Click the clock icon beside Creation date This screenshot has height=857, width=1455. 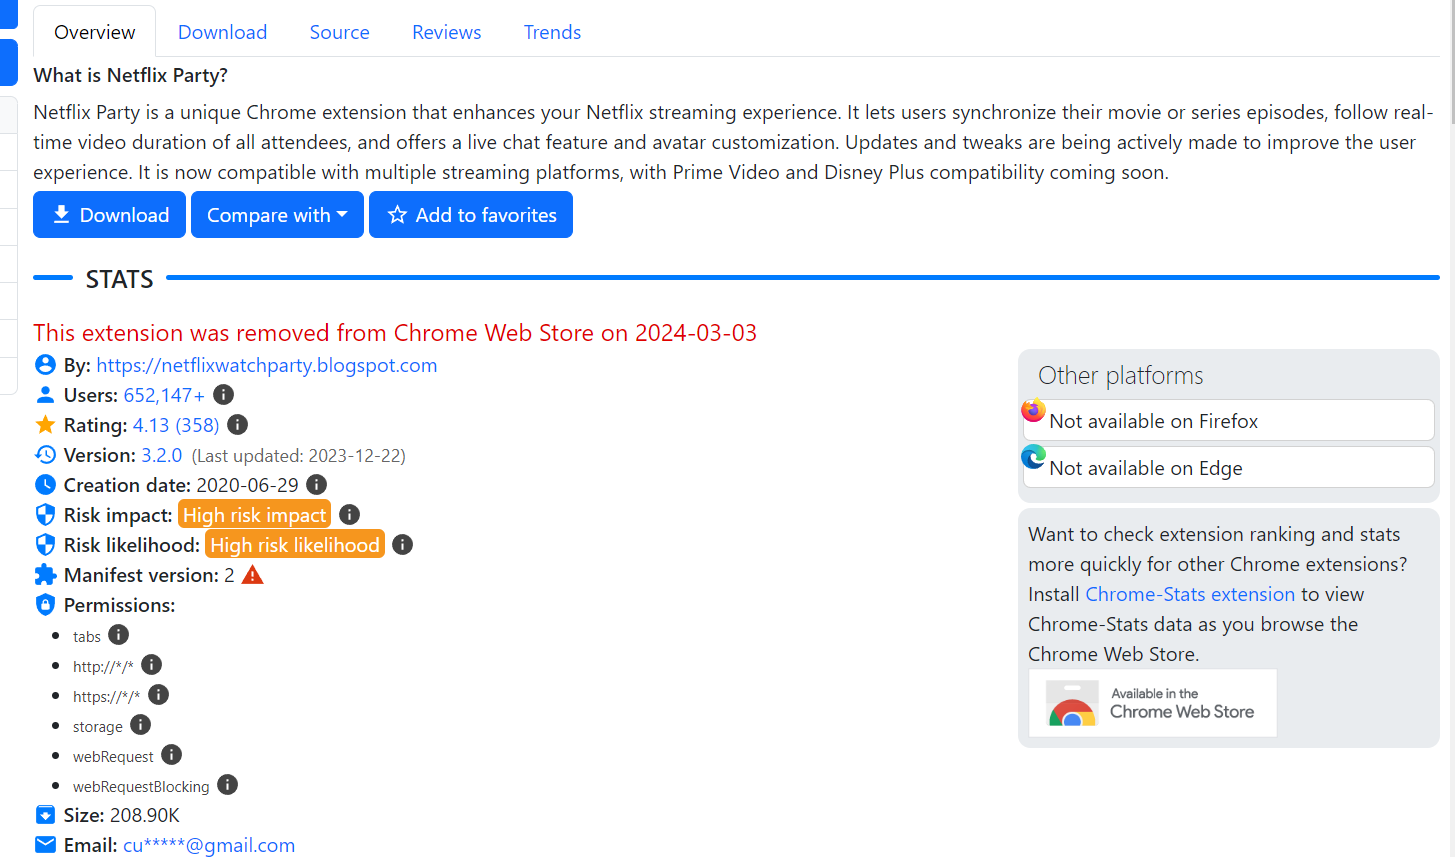[45, 485]
